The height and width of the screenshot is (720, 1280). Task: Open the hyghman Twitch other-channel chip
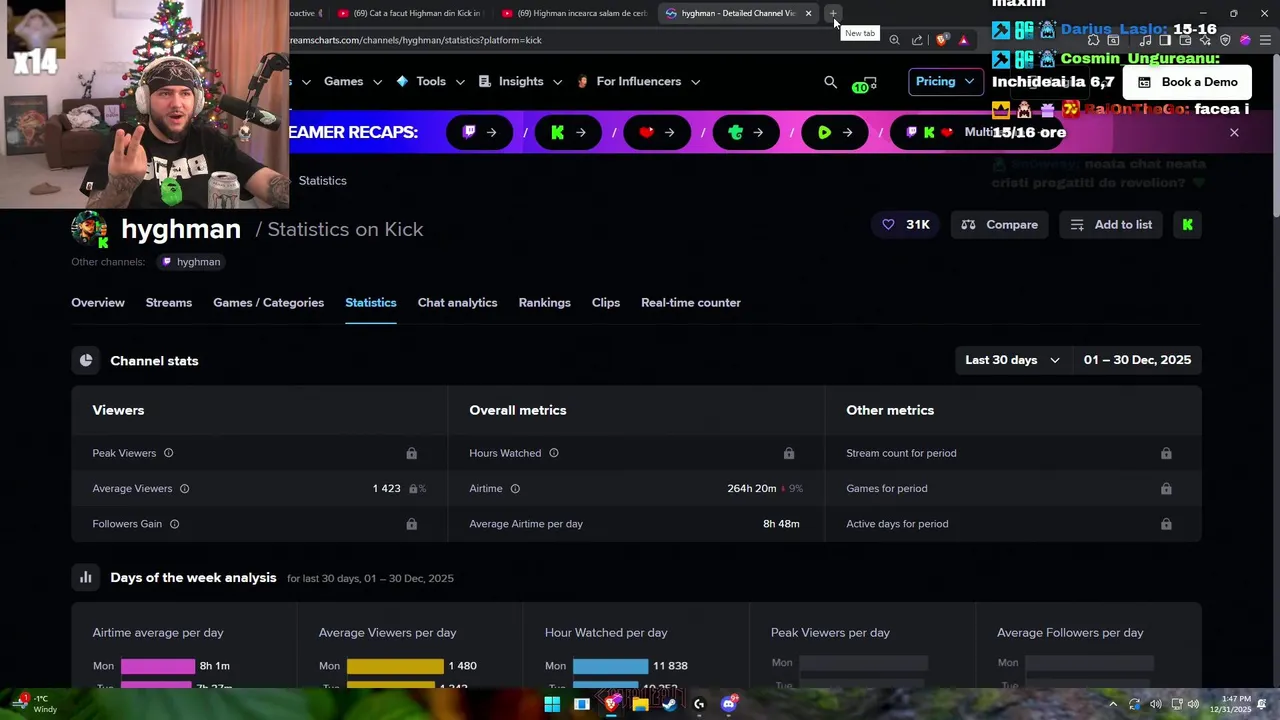point(189,262)
